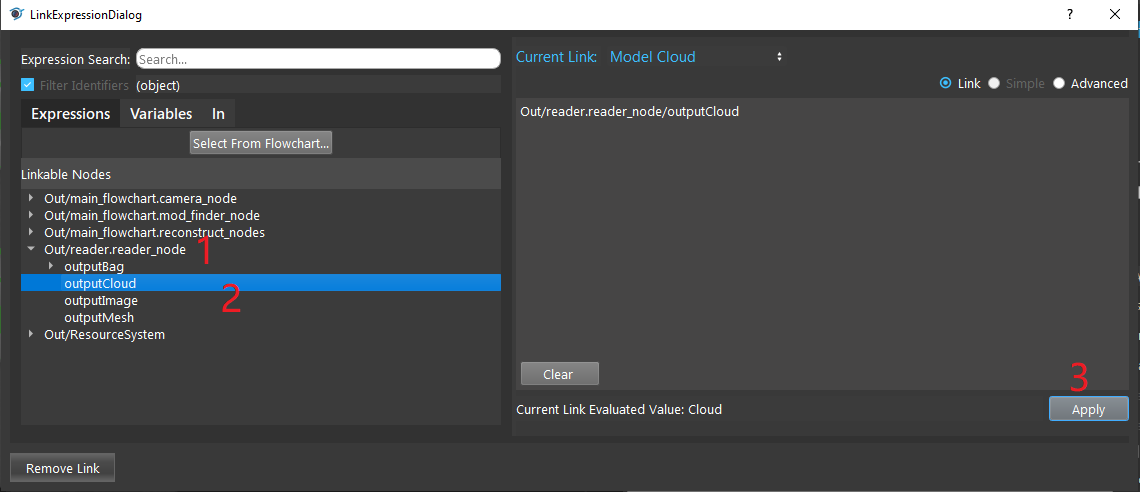This screenshot has width=1140, height=492.
Task: Click the Linkable Nodes header
Action: 261,174
